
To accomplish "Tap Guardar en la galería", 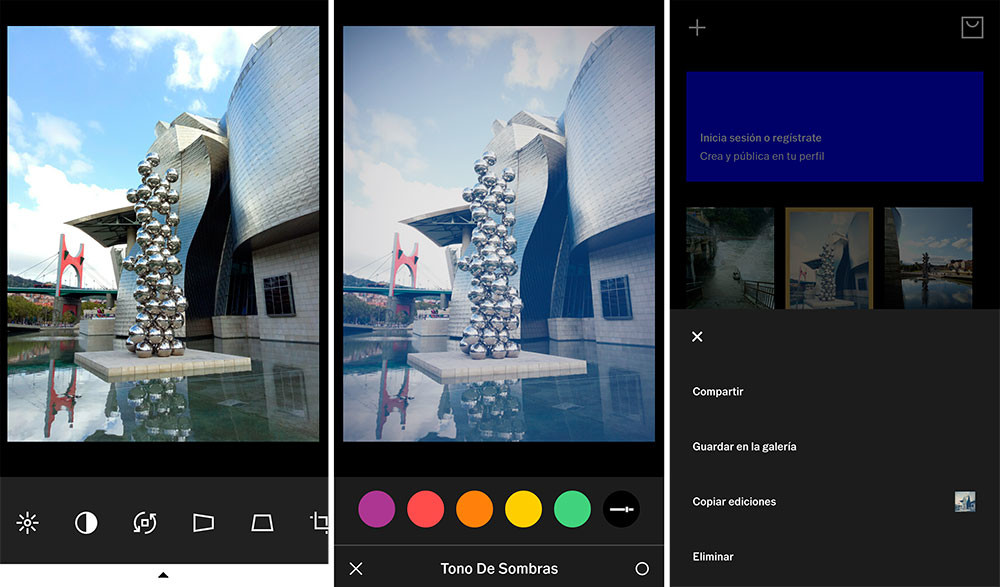I will [744, 447].
